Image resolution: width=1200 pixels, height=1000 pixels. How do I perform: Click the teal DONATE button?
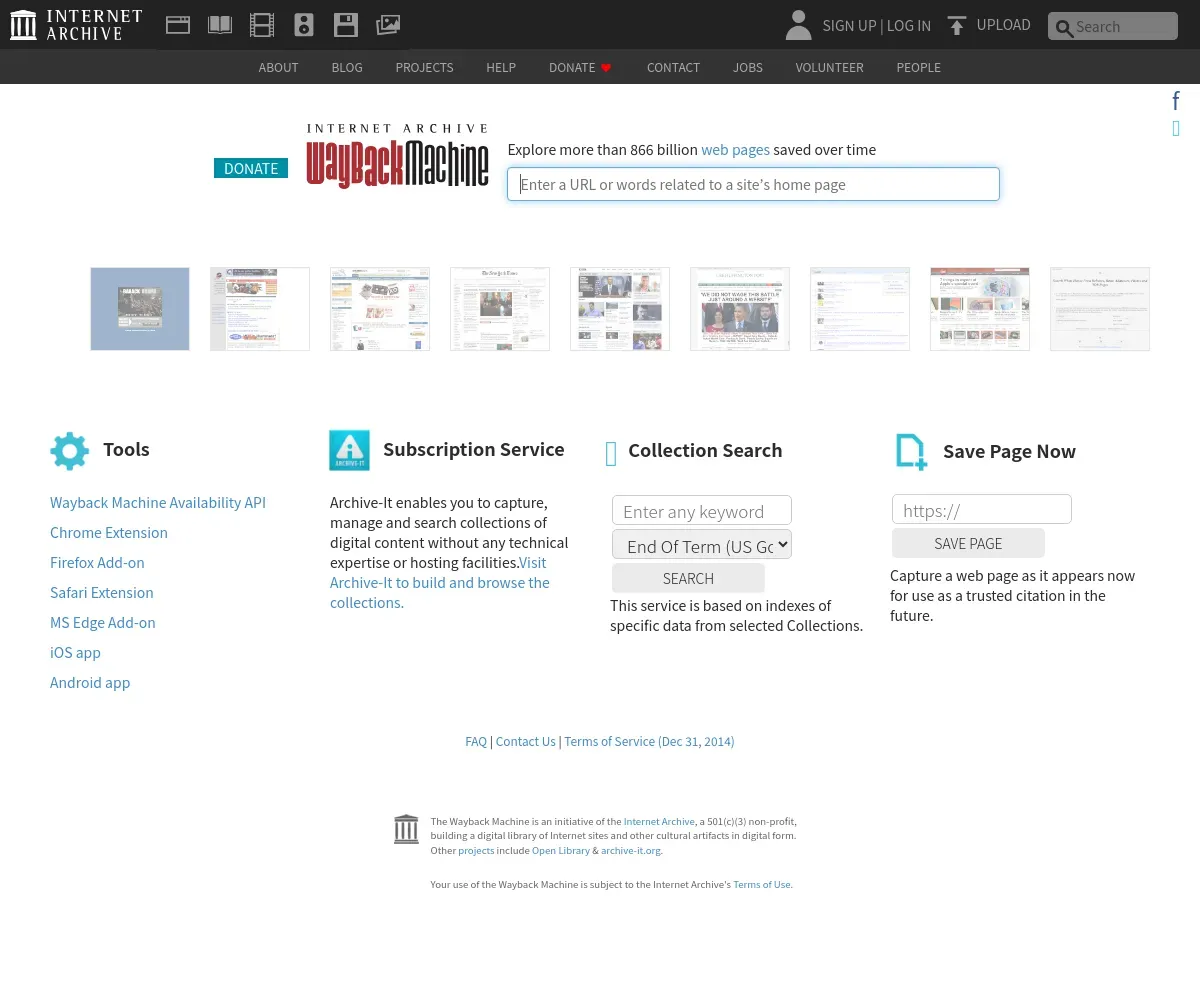251,168
